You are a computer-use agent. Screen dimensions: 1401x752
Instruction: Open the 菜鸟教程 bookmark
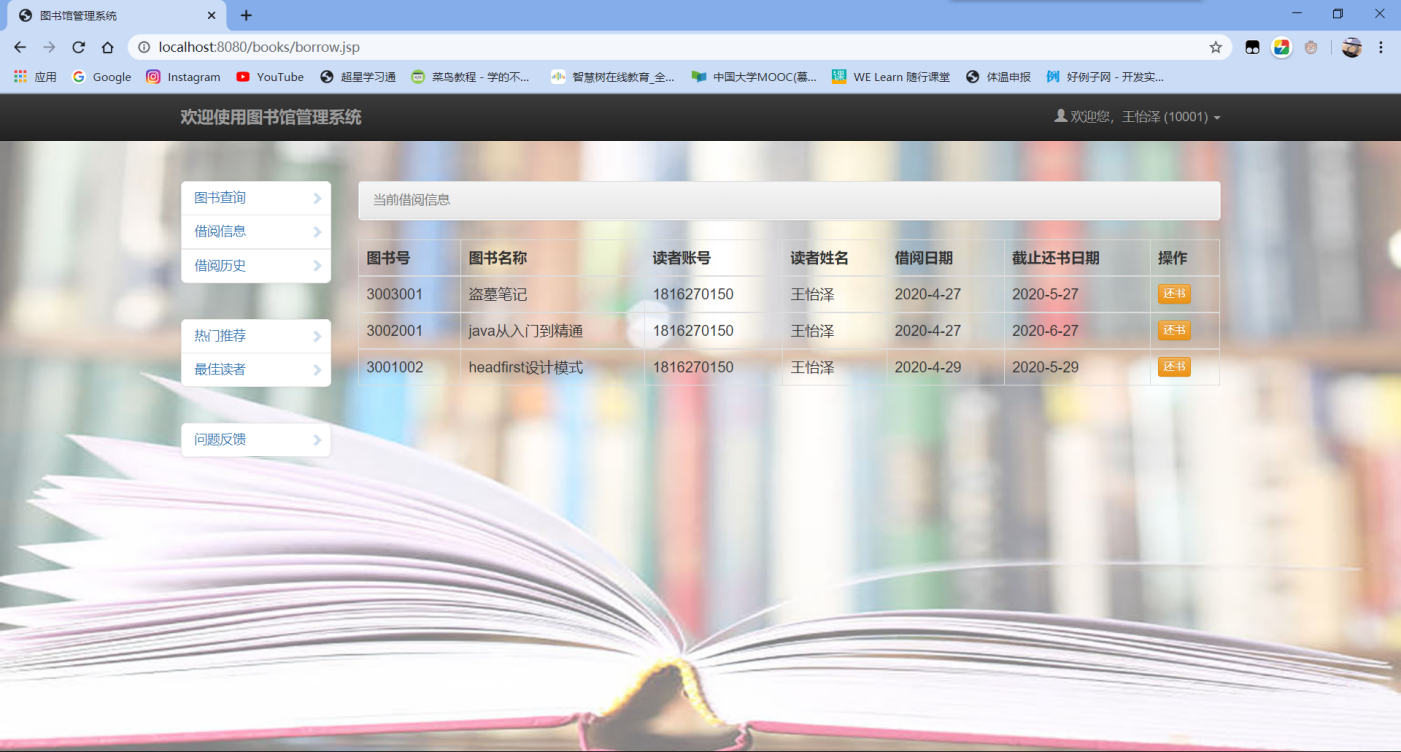click(x=471, y=77)
